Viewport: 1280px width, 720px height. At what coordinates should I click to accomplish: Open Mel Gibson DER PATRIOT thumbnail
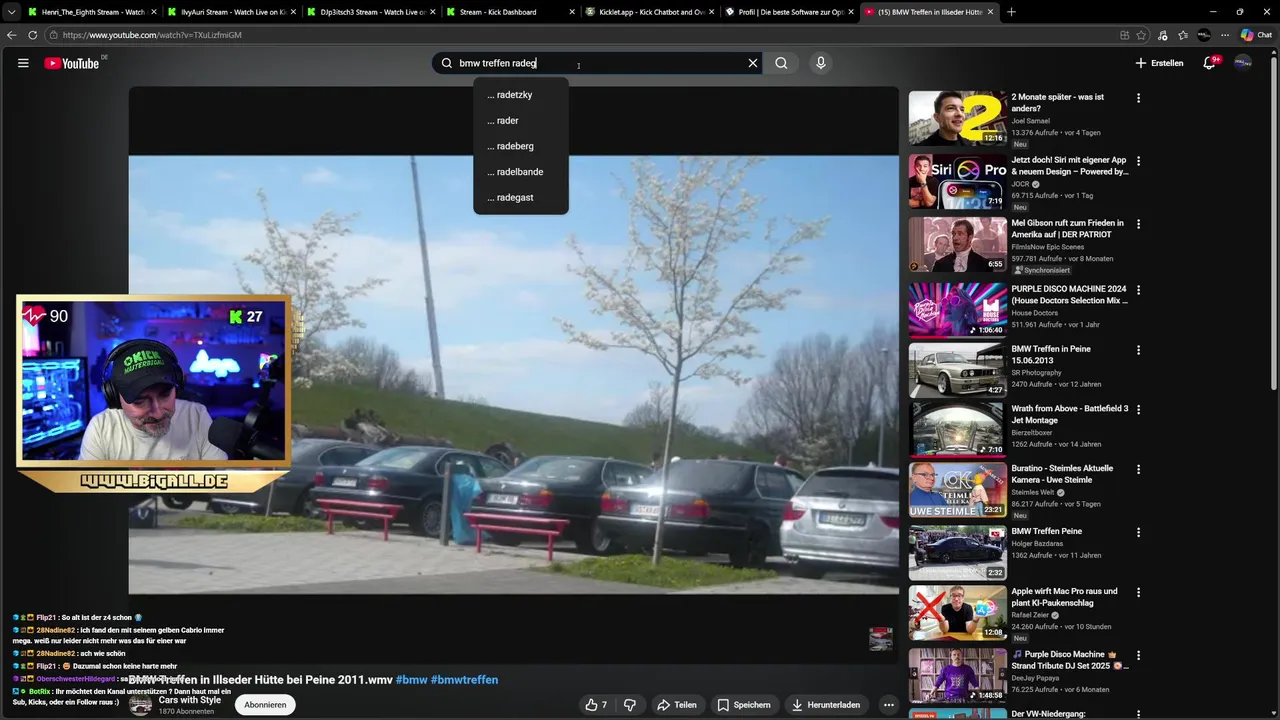[957, 244]
